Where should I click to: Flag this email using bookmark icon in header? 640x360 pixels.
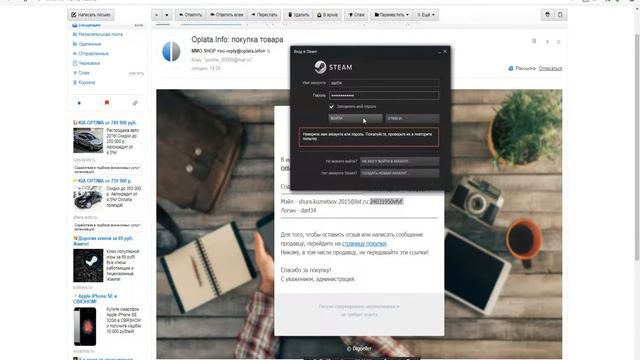click(534, 41)
